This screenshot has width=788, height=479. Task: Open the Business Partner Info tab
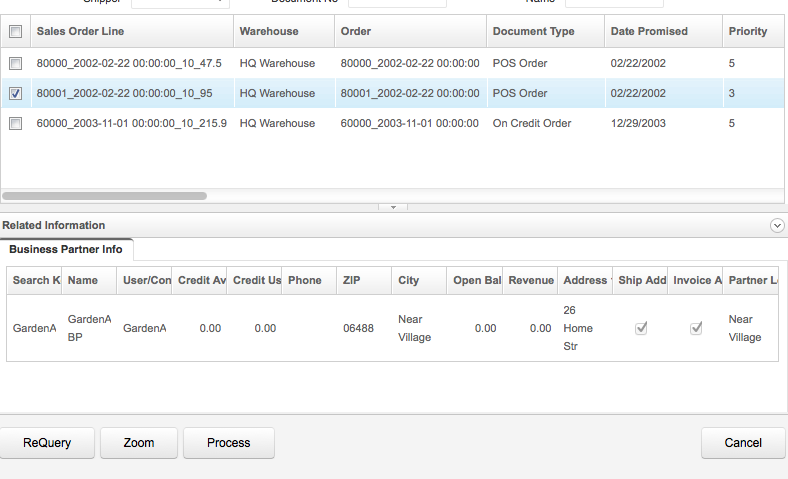[x=66, y=249]
